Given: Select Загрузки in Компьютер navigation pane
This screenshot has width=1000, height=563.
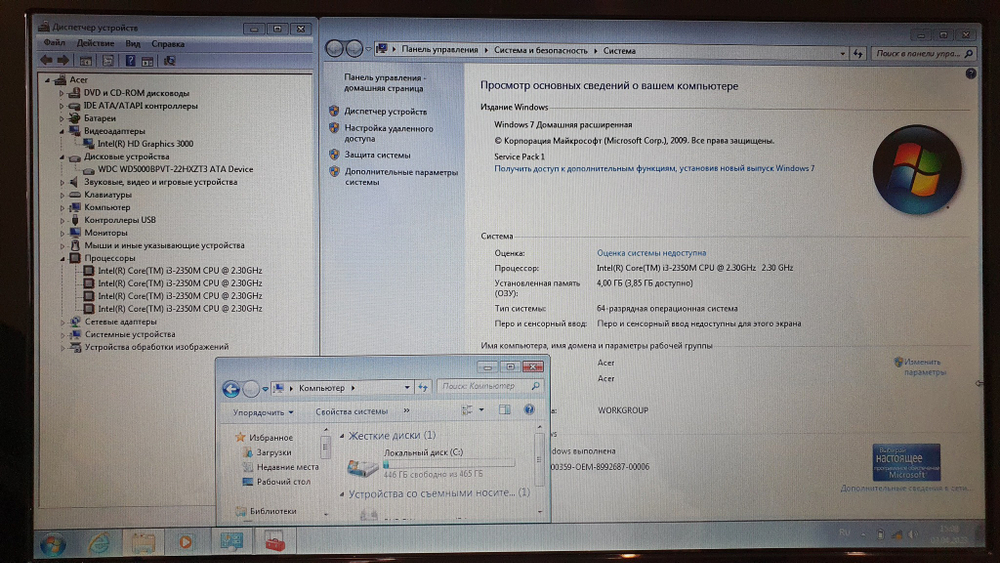Looking at the screenshot, I should click(274, 452).
